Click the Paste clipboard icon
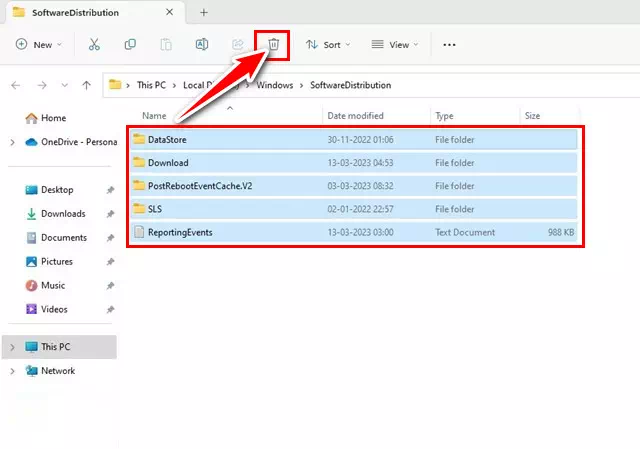640x449 pixels. pyautogui.click(x=166, y=44)
